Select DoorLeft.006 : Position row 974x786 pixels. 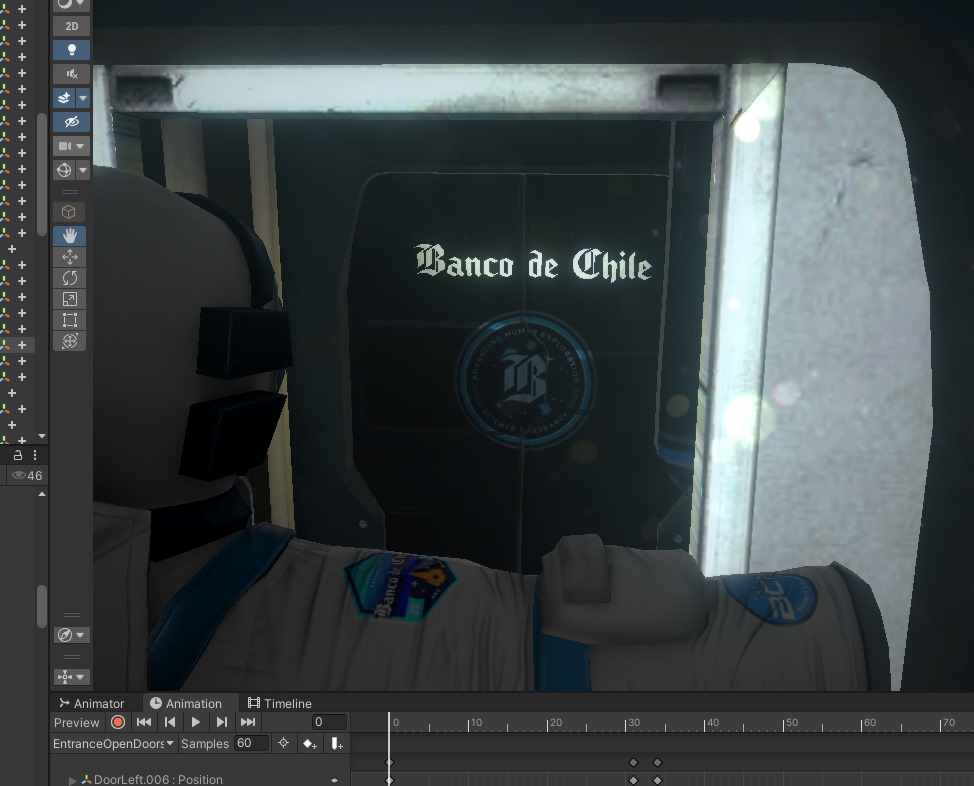tap(200, 780)
